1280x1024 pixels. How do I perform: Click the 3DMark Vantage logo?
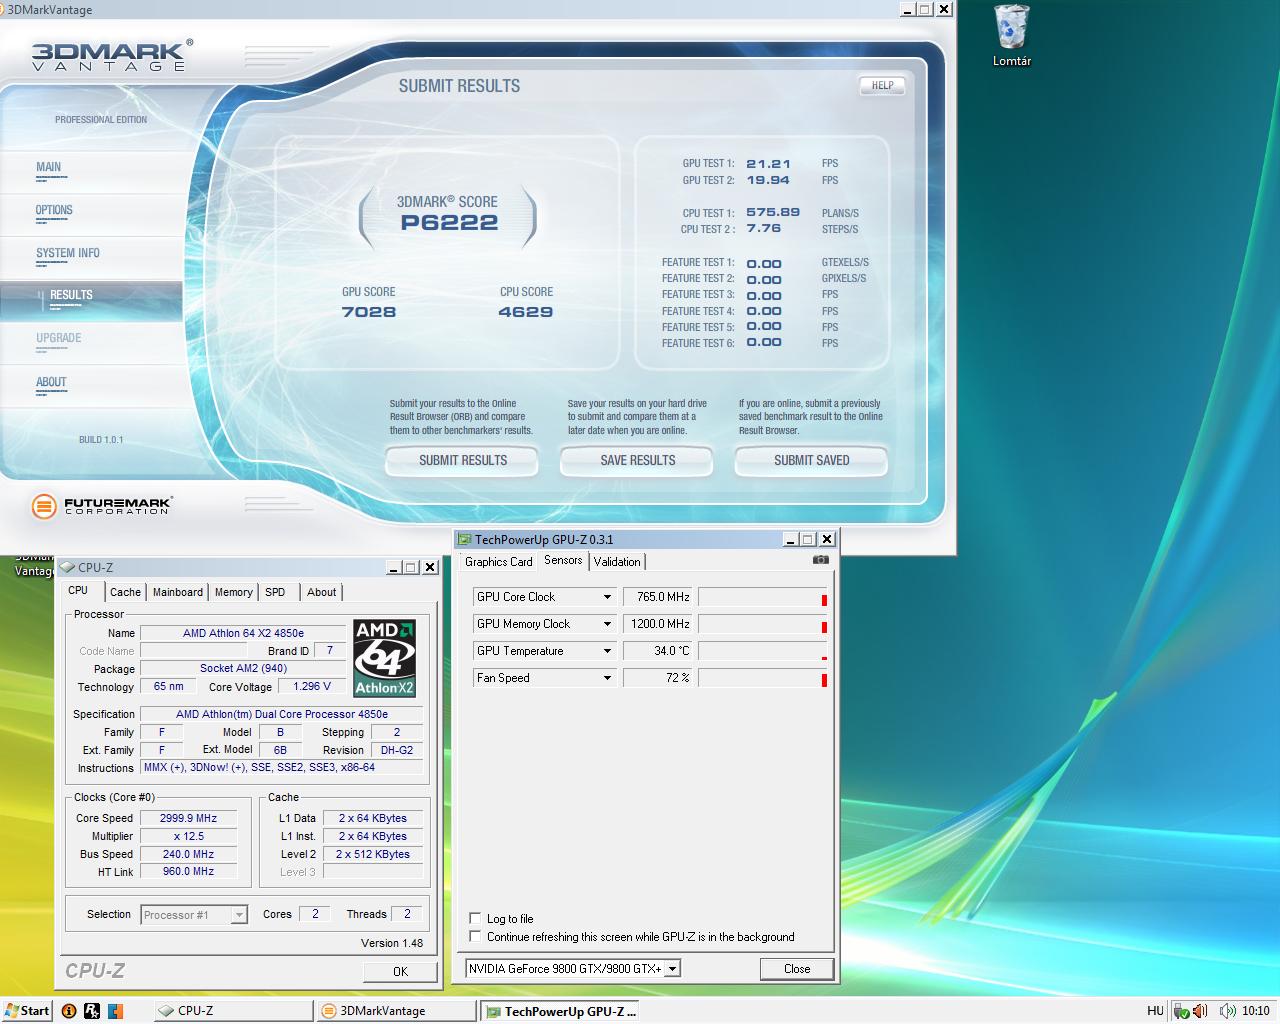[110, 55]
